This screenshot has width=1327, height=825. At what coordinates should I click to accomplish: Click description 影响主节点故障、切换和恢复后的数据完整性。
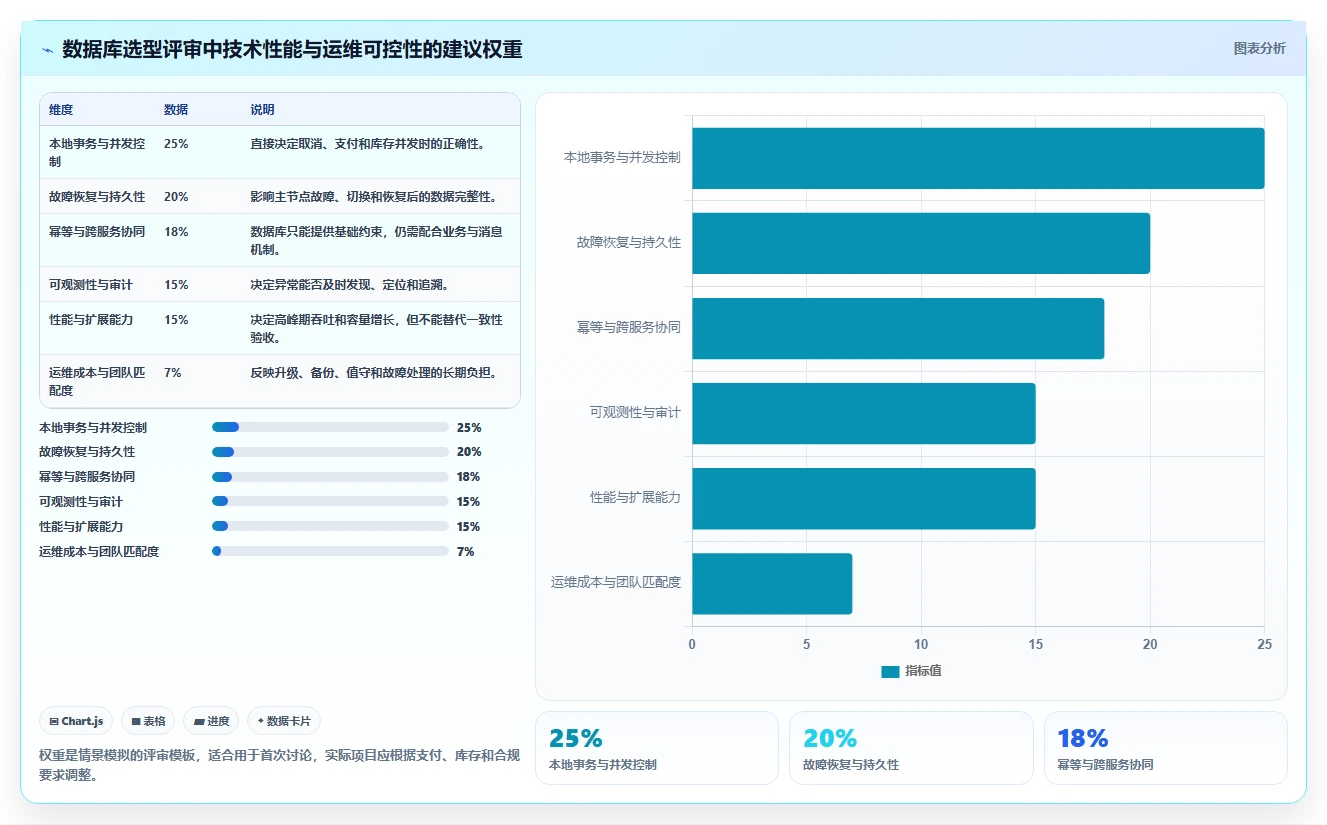coord(374,197)
